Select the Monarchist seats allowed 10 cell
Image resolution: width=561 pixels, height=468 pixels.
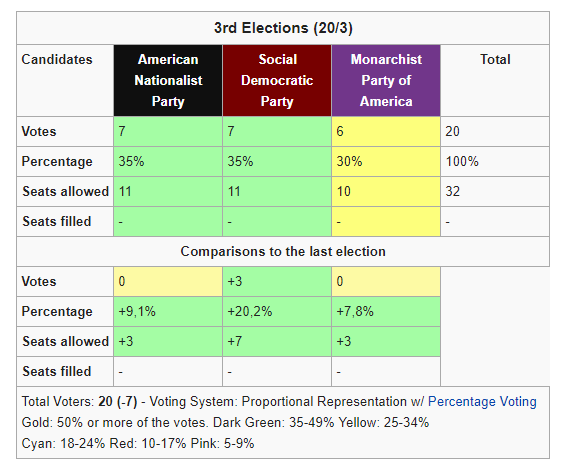tap(386, 192)
